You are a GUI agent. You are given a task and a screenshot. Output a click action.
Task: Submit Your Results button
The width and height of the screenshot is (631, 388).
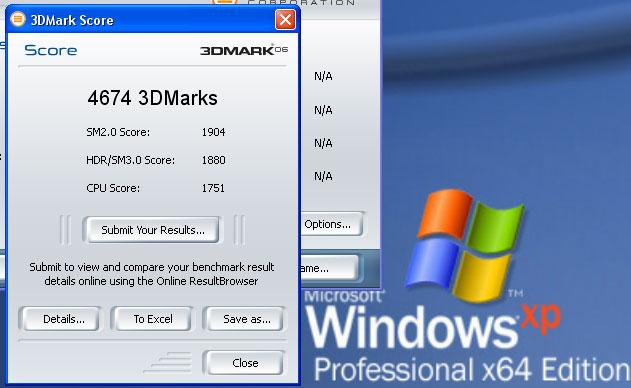click(x=153, y=230)
